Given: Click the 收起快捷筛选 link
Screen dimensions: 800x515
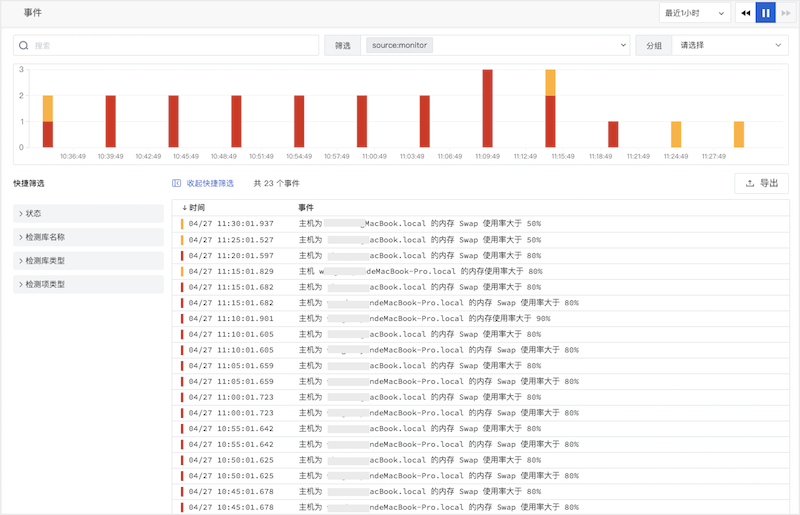Looking at the screenshot, I should [x=210, y=183].
